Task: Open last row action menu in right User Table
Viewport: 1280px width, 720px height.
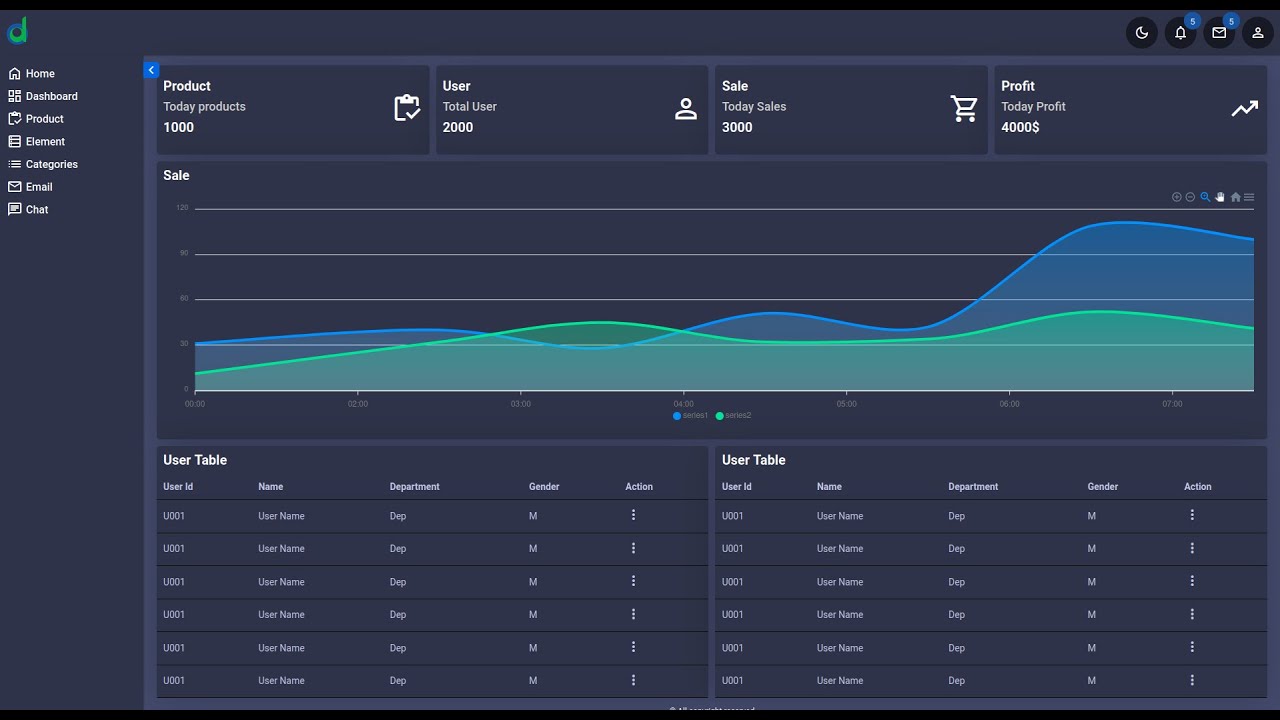Action: (1192, 680)
